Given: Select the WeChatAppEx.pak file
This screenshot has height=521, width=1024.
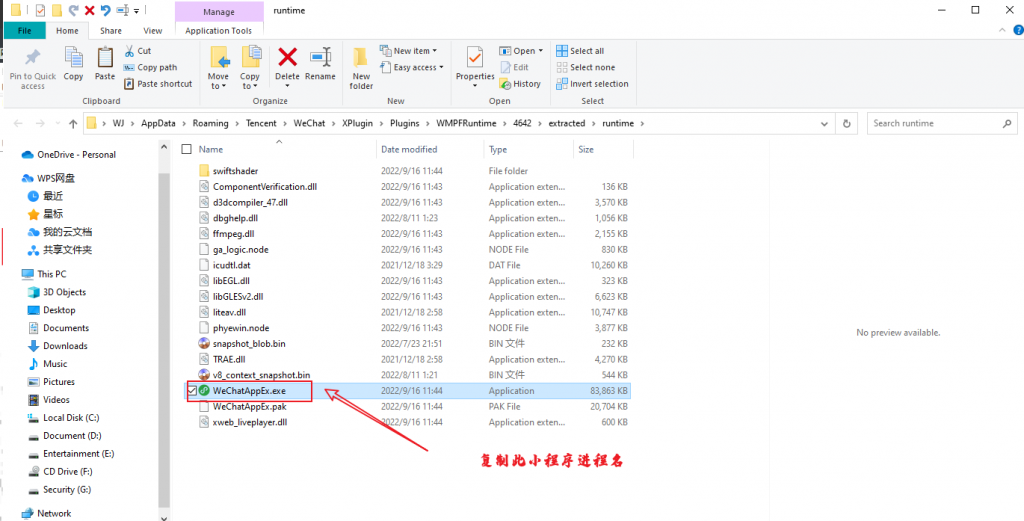Looking at the screenshot, I should tap(249, 406).
